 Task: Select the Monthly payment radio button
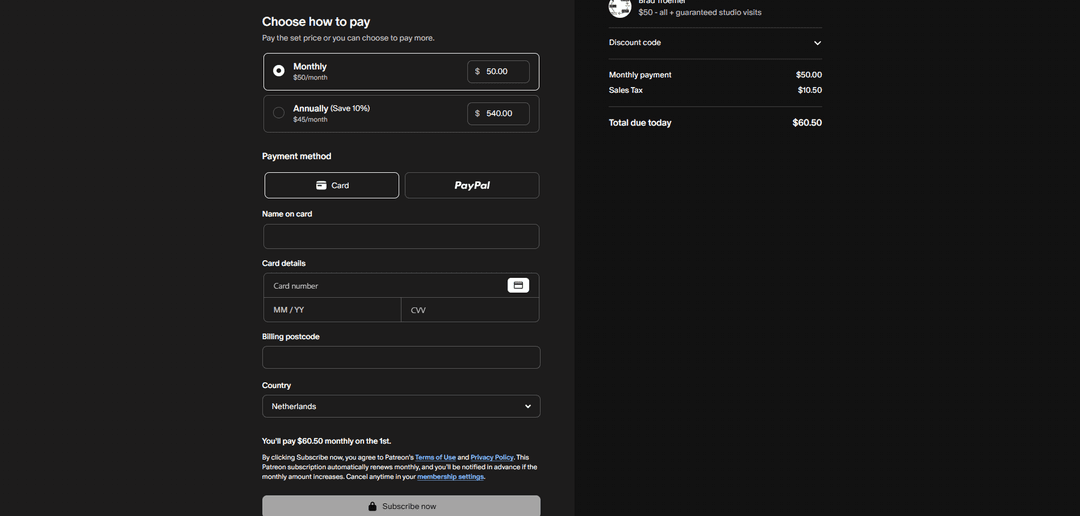279,71
